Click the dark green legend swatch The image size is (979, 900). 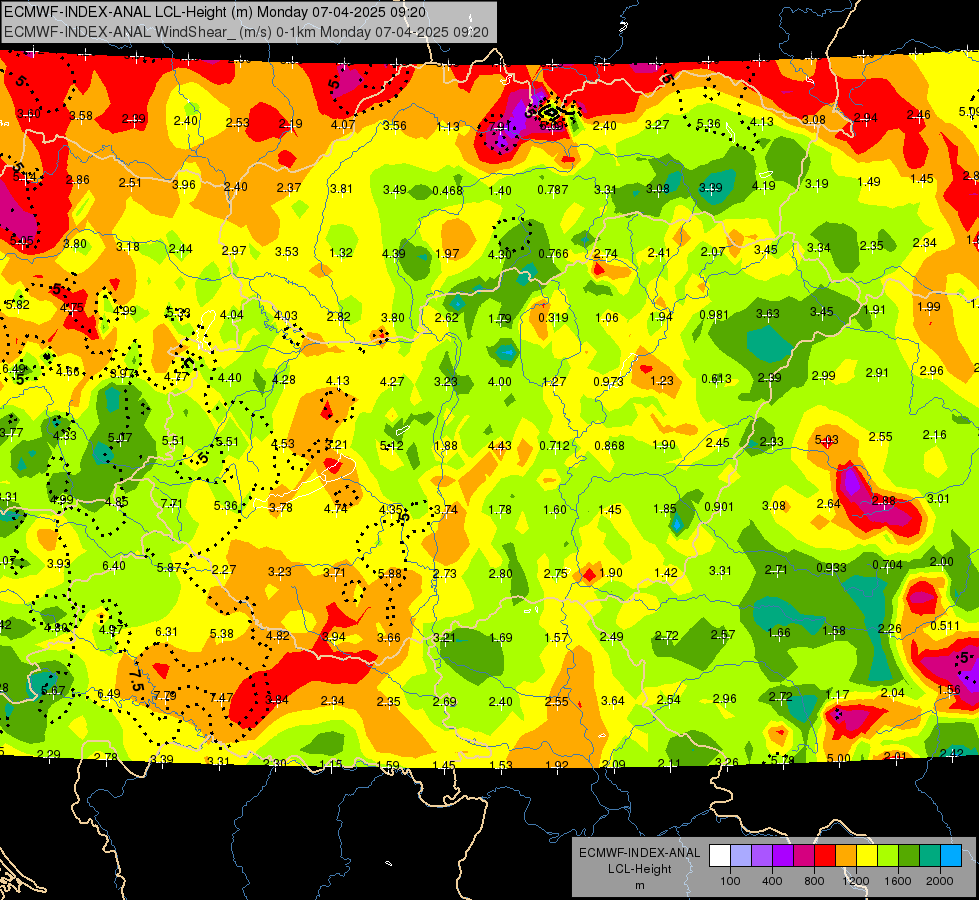[x=909, y=856]
